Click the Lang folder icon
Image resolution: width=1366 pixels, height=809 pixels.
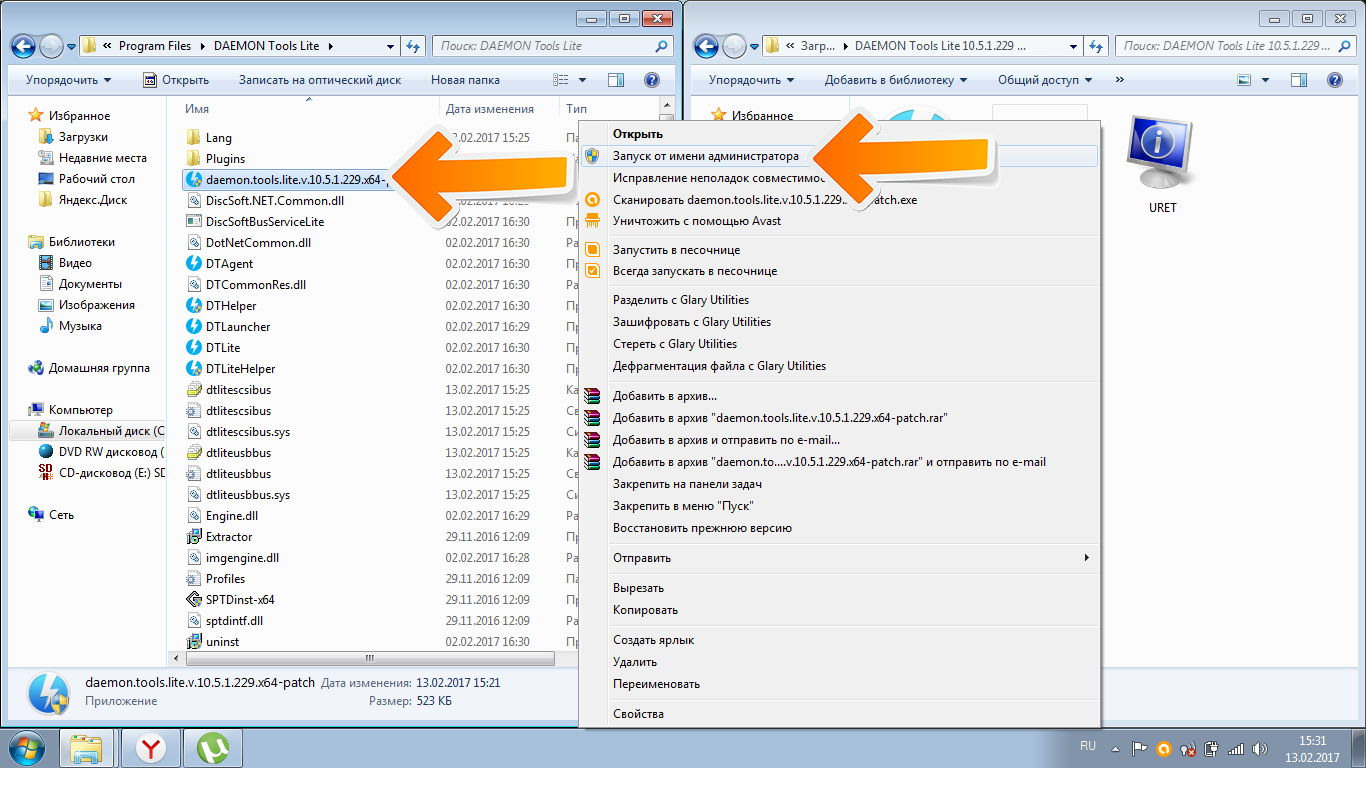pos(194,138)
